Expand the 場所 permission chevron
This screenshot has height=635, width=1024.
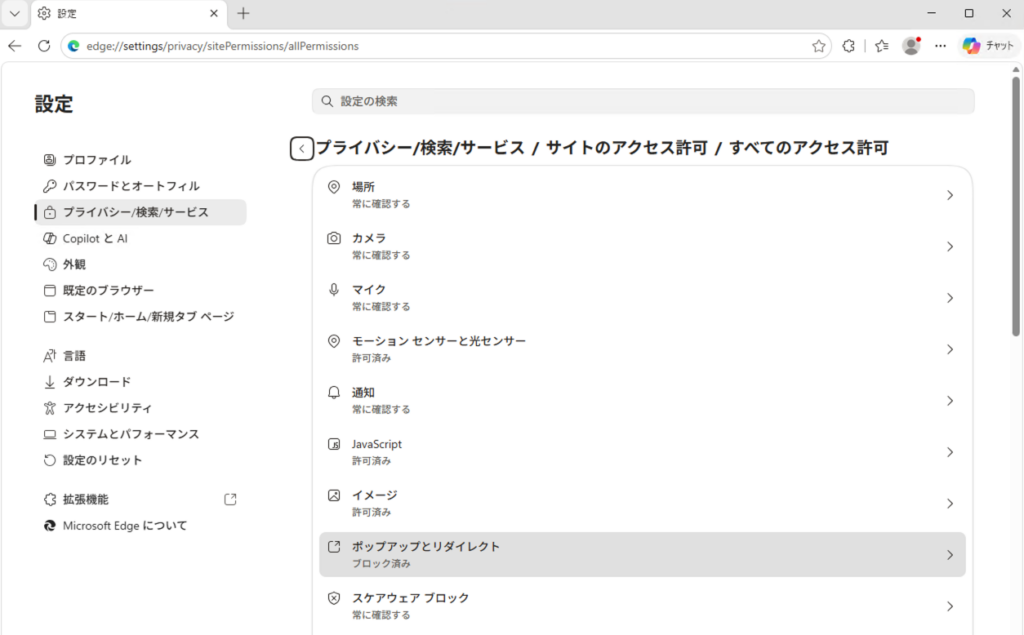click(x=950, y=195)
